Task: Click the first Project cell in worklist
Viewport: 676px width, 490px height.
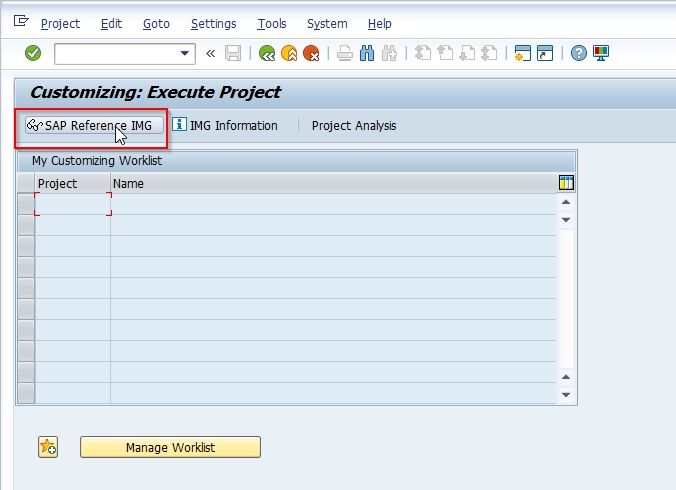Action: point(73,204)
